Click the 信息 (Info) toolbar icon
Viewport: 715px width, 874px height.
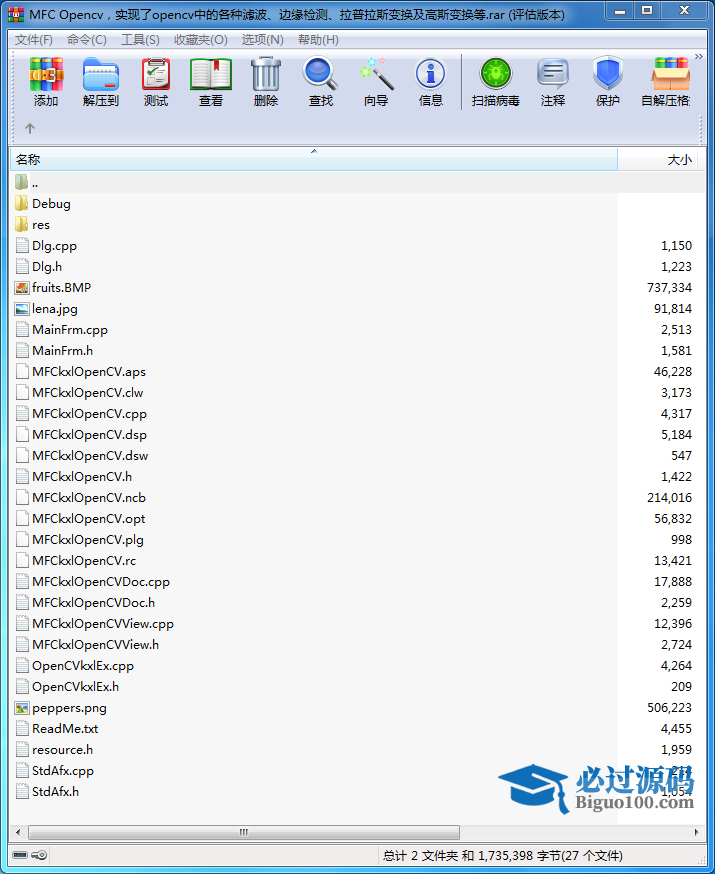[x=430, y=74]
